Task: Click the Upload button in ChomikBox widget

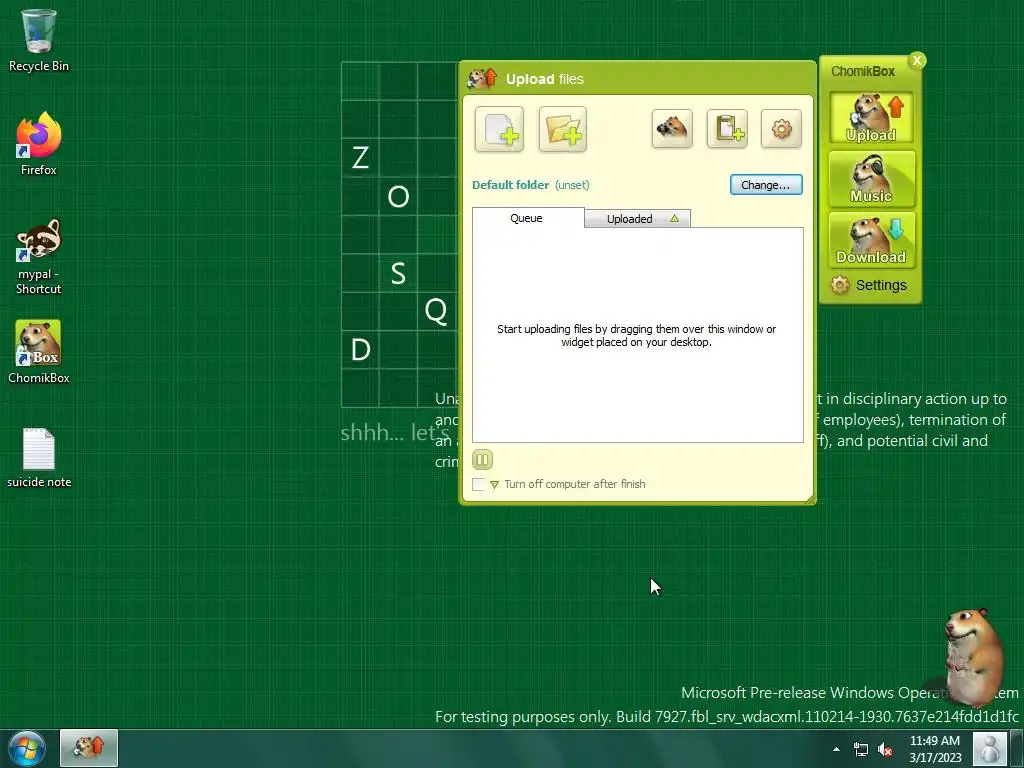Action: pos(871,118)
